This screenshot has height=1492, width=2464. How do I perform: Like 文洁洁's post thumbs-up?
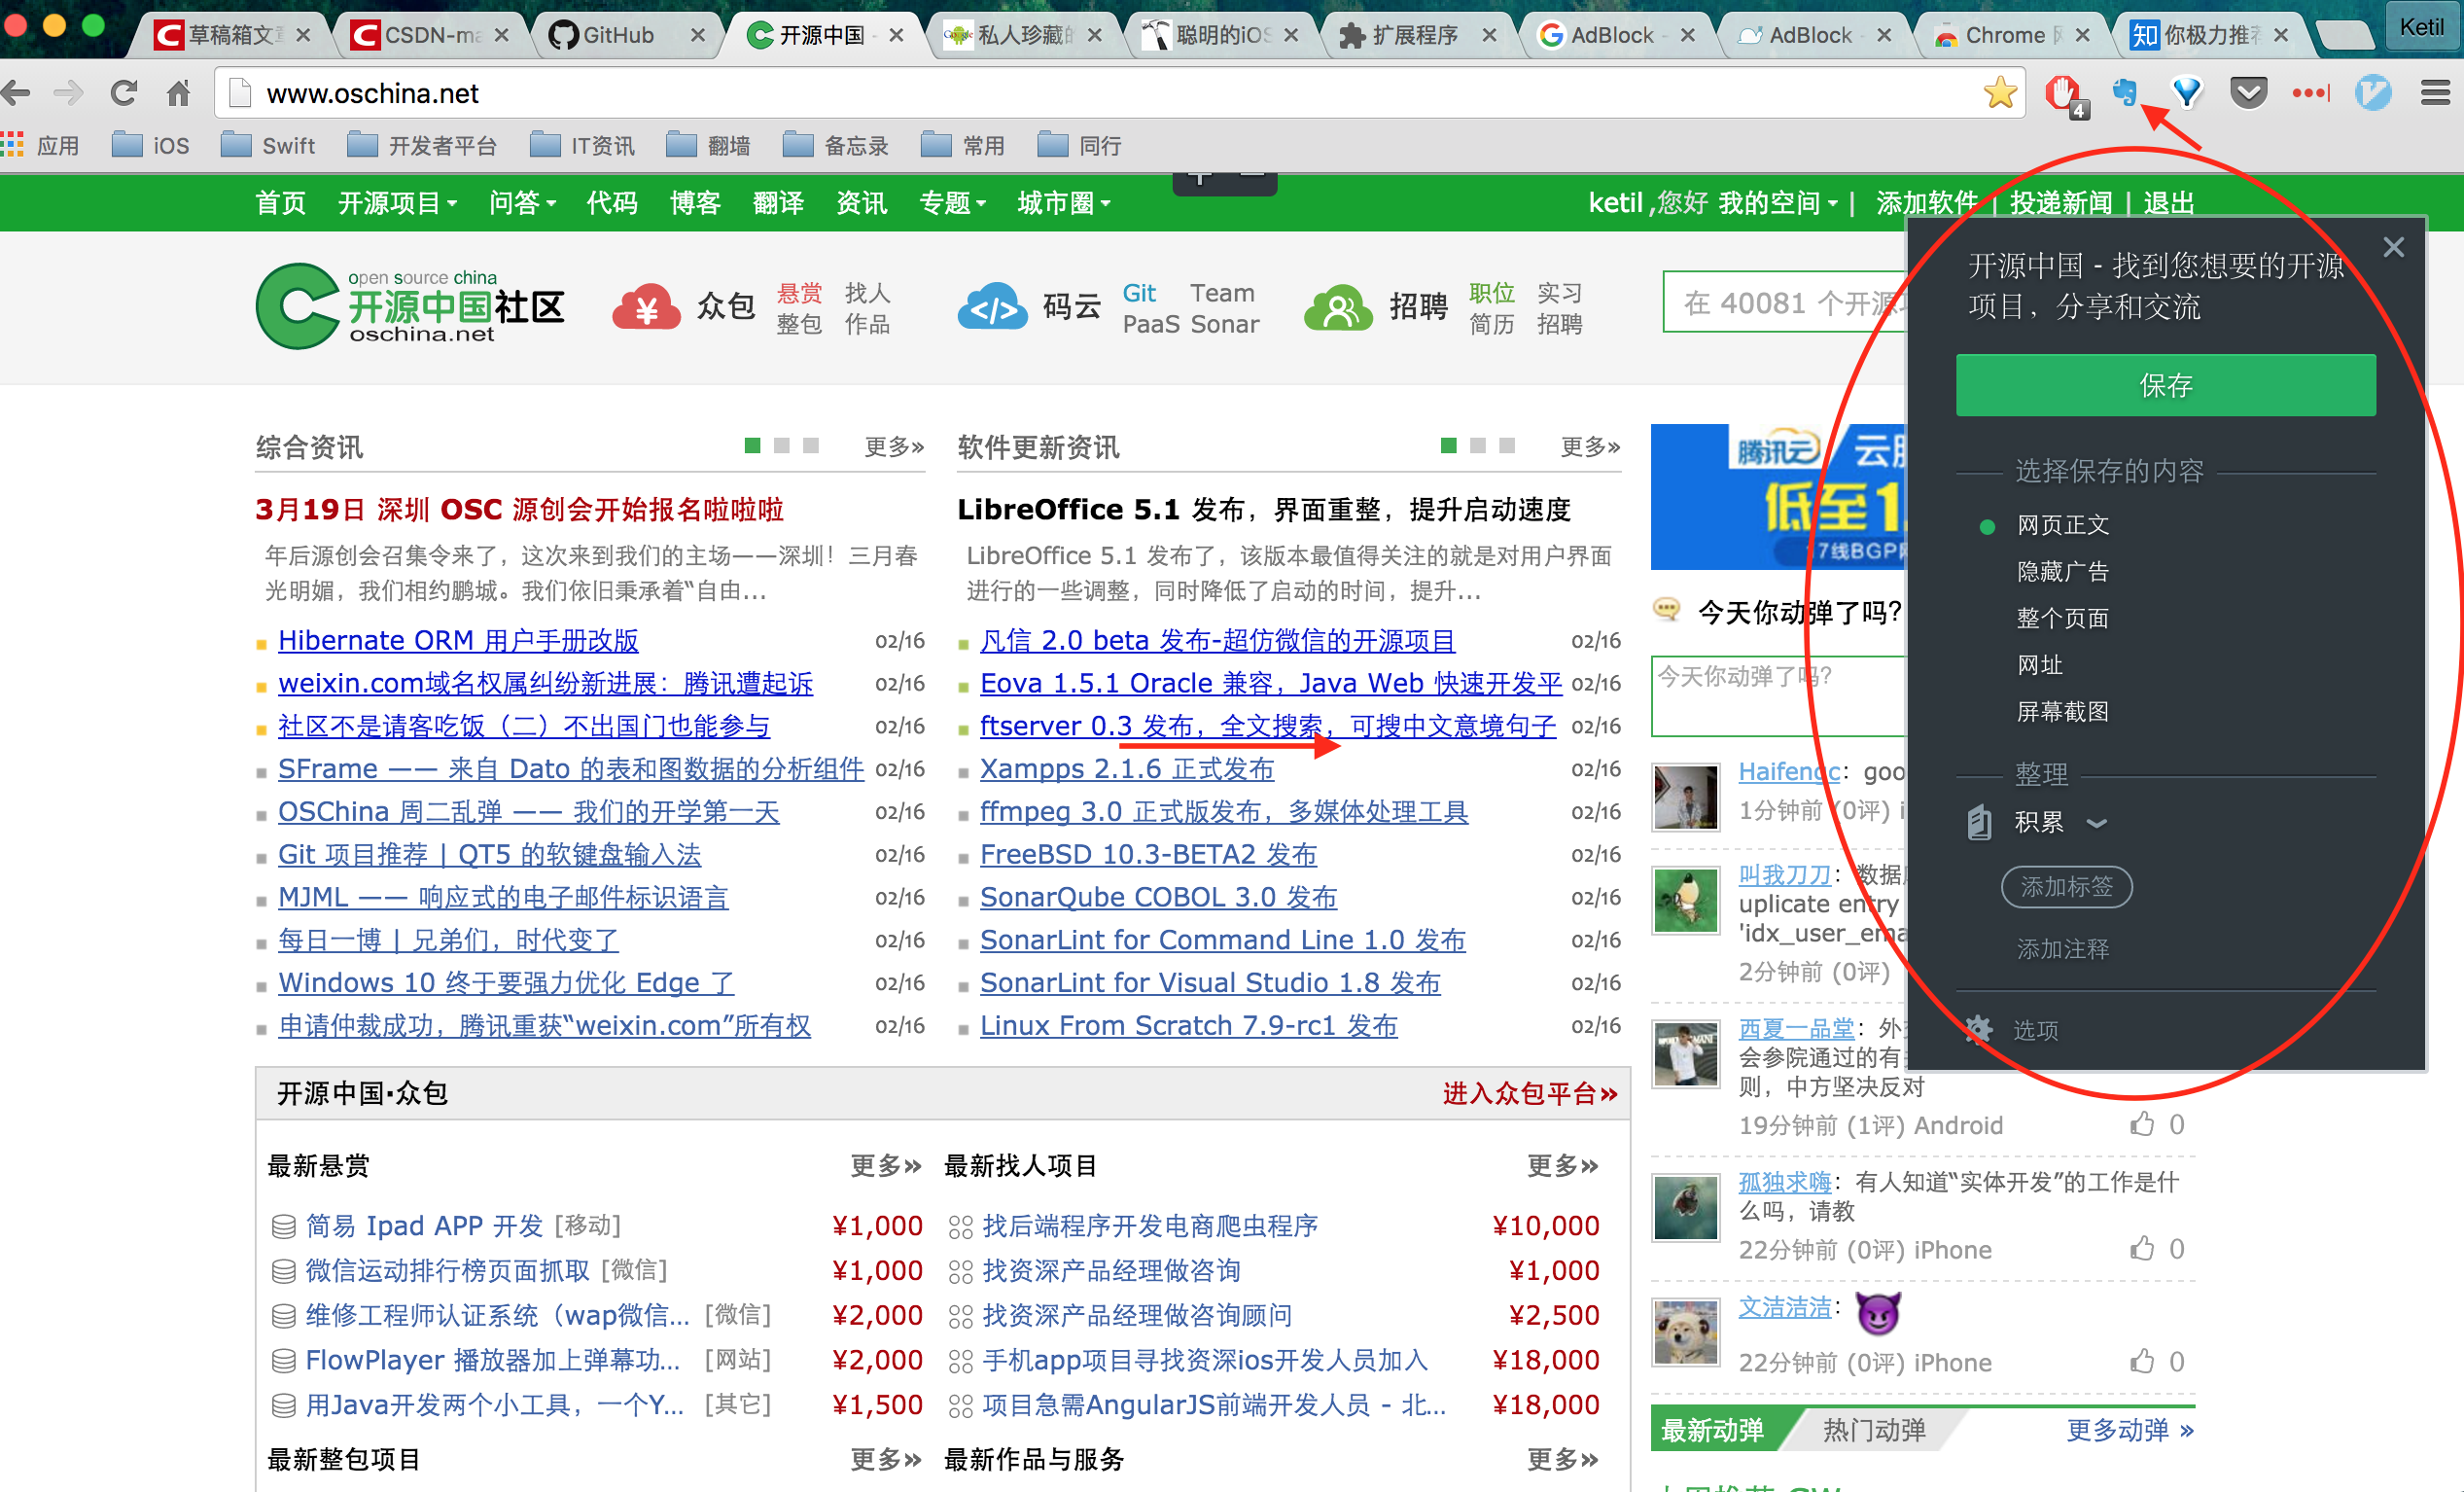point(2142,1361)
